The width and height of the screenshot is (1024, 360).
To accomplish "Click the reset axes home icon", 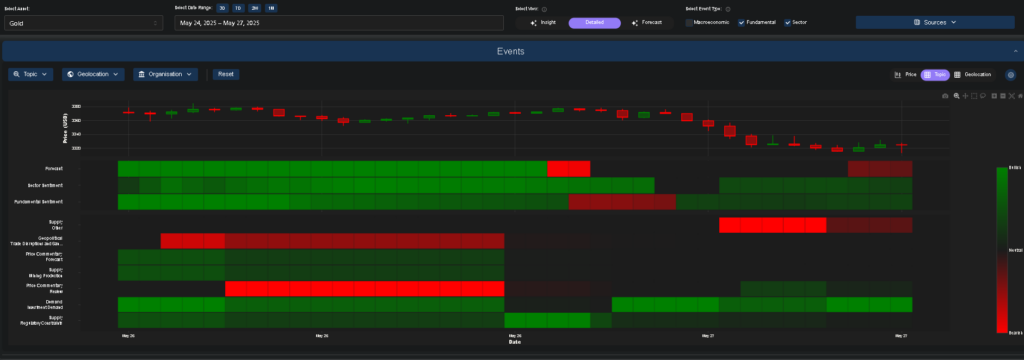I will [x=1020, y=96].
